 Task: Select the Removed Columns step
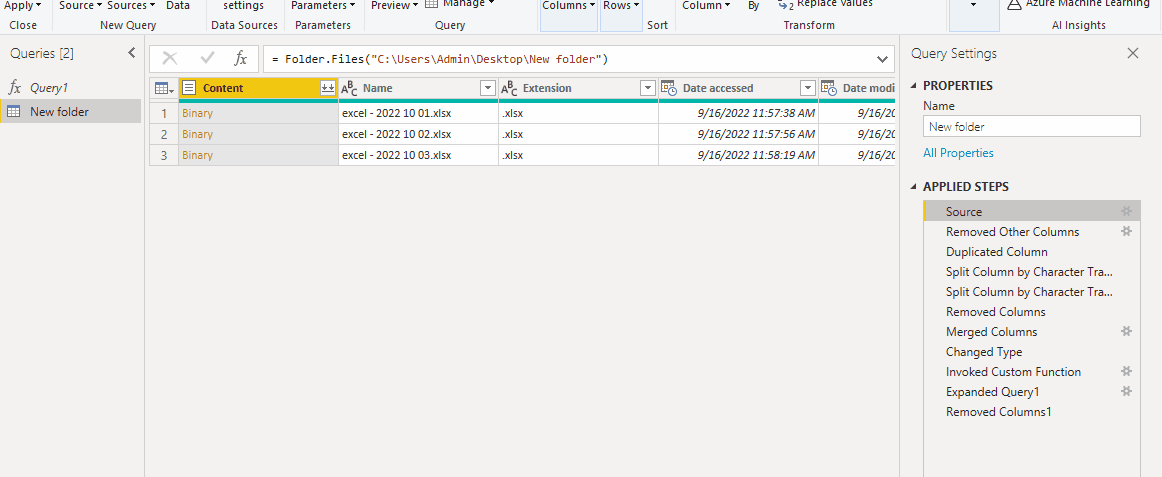1032,312
